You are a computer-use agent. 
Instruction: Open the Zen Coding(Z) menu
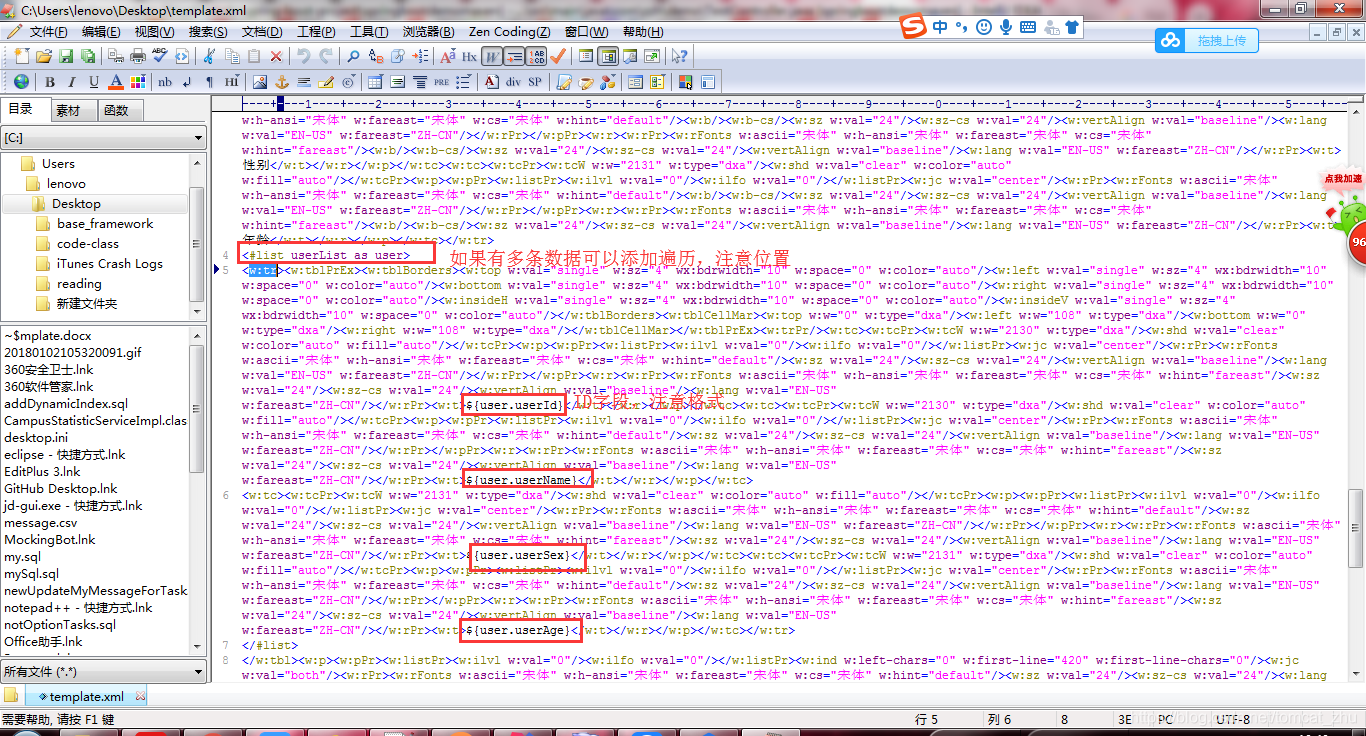click(x=509, y=32)
